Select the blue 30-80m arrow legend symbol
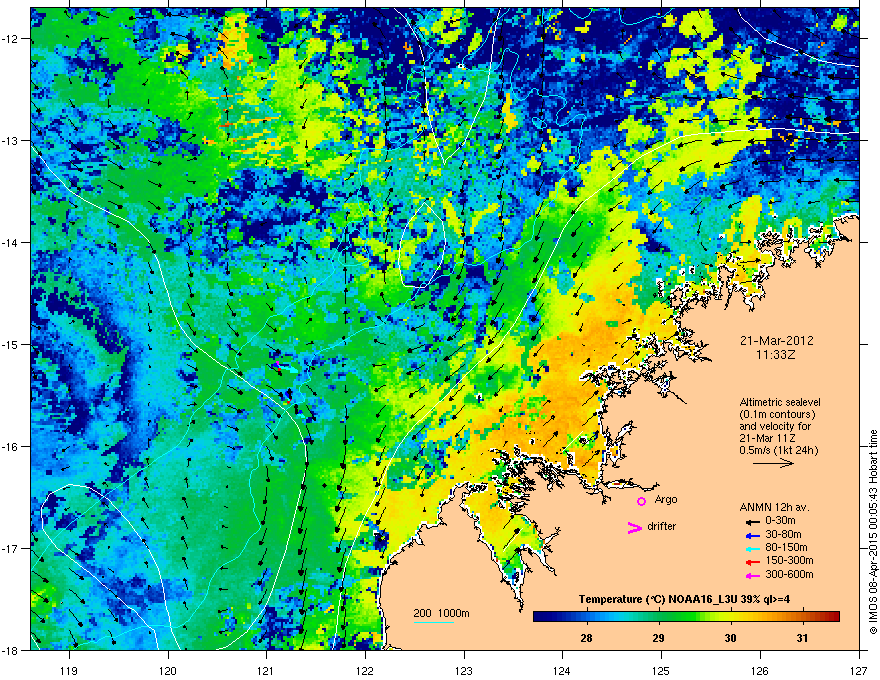 point(752,535)
